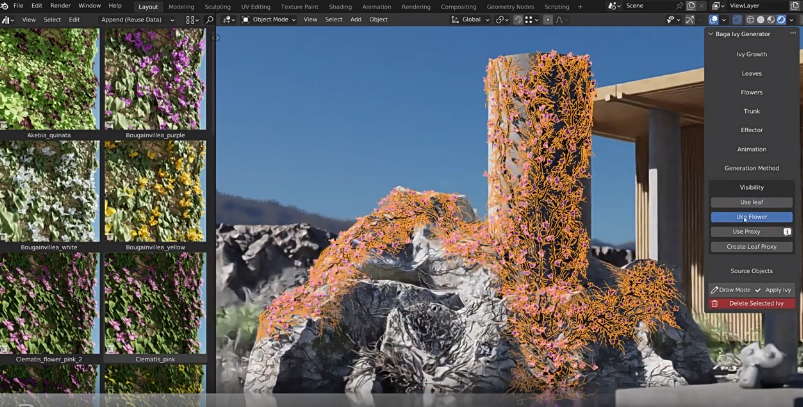803x407 pixels.
Task: Click the transform orientation axes icon
Action: tap(455, 19)
